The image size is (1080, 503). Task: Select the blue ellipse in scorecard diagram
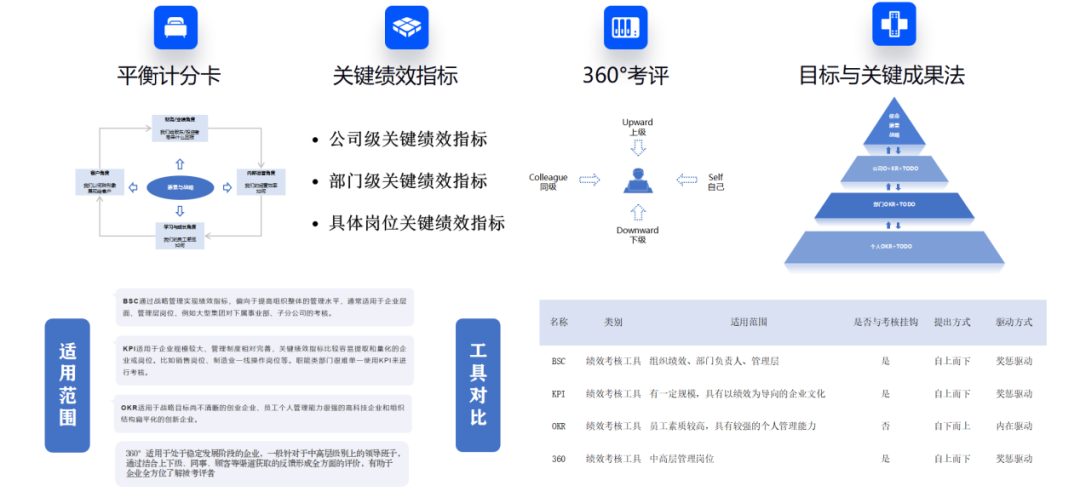click(180, 187)
